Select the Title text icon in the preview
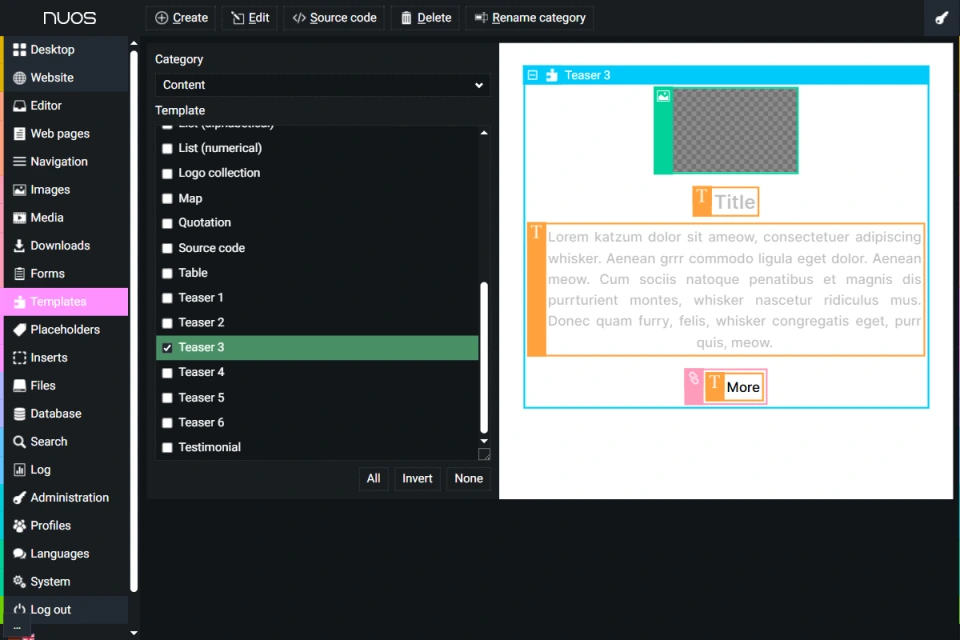The image size is (960, 640). pyautogui.click(x=700, y=200)
